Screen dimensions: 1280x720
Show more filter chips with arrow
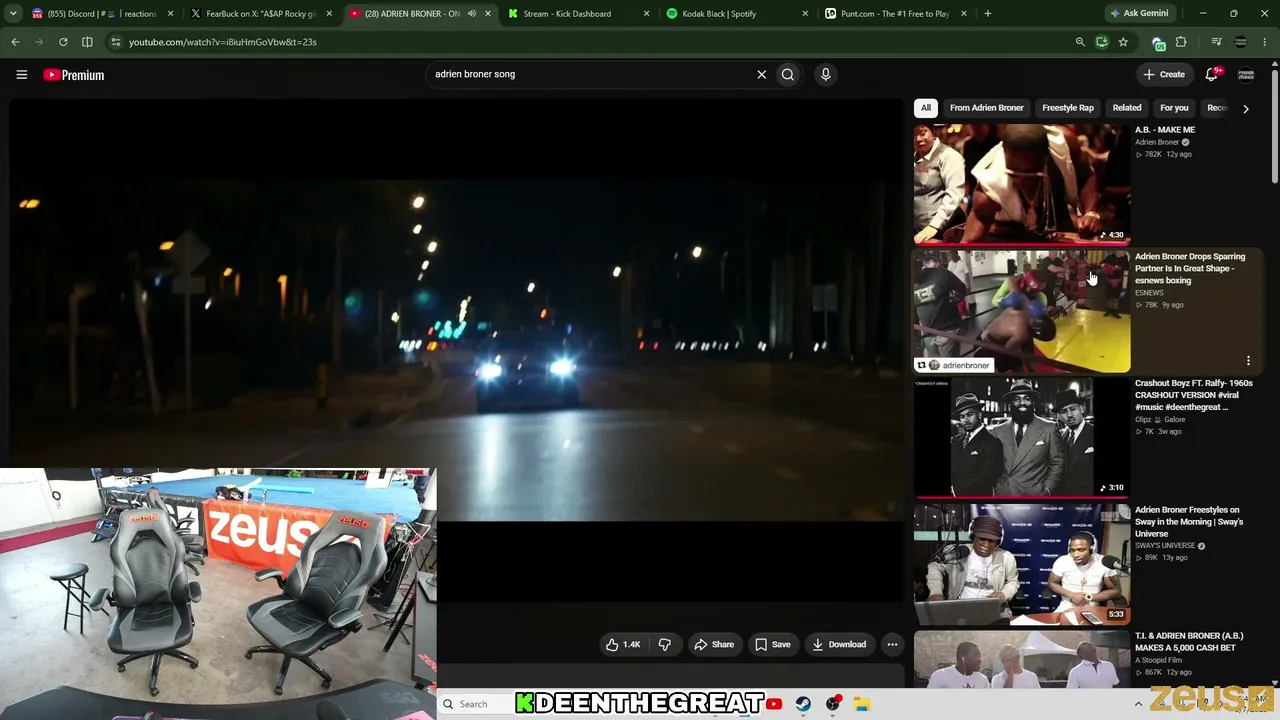[1245, 108]
